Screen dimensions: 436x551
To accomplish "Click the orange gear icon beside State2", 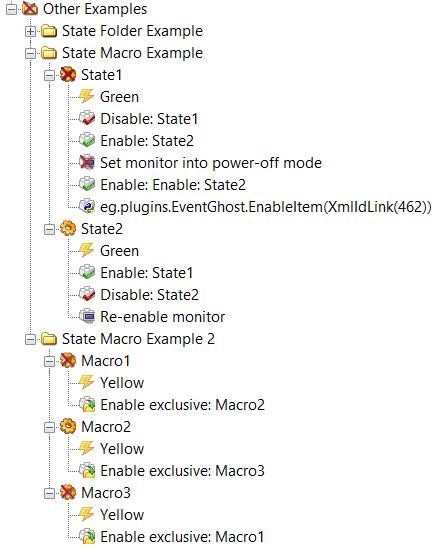I will tap(68, 229).
